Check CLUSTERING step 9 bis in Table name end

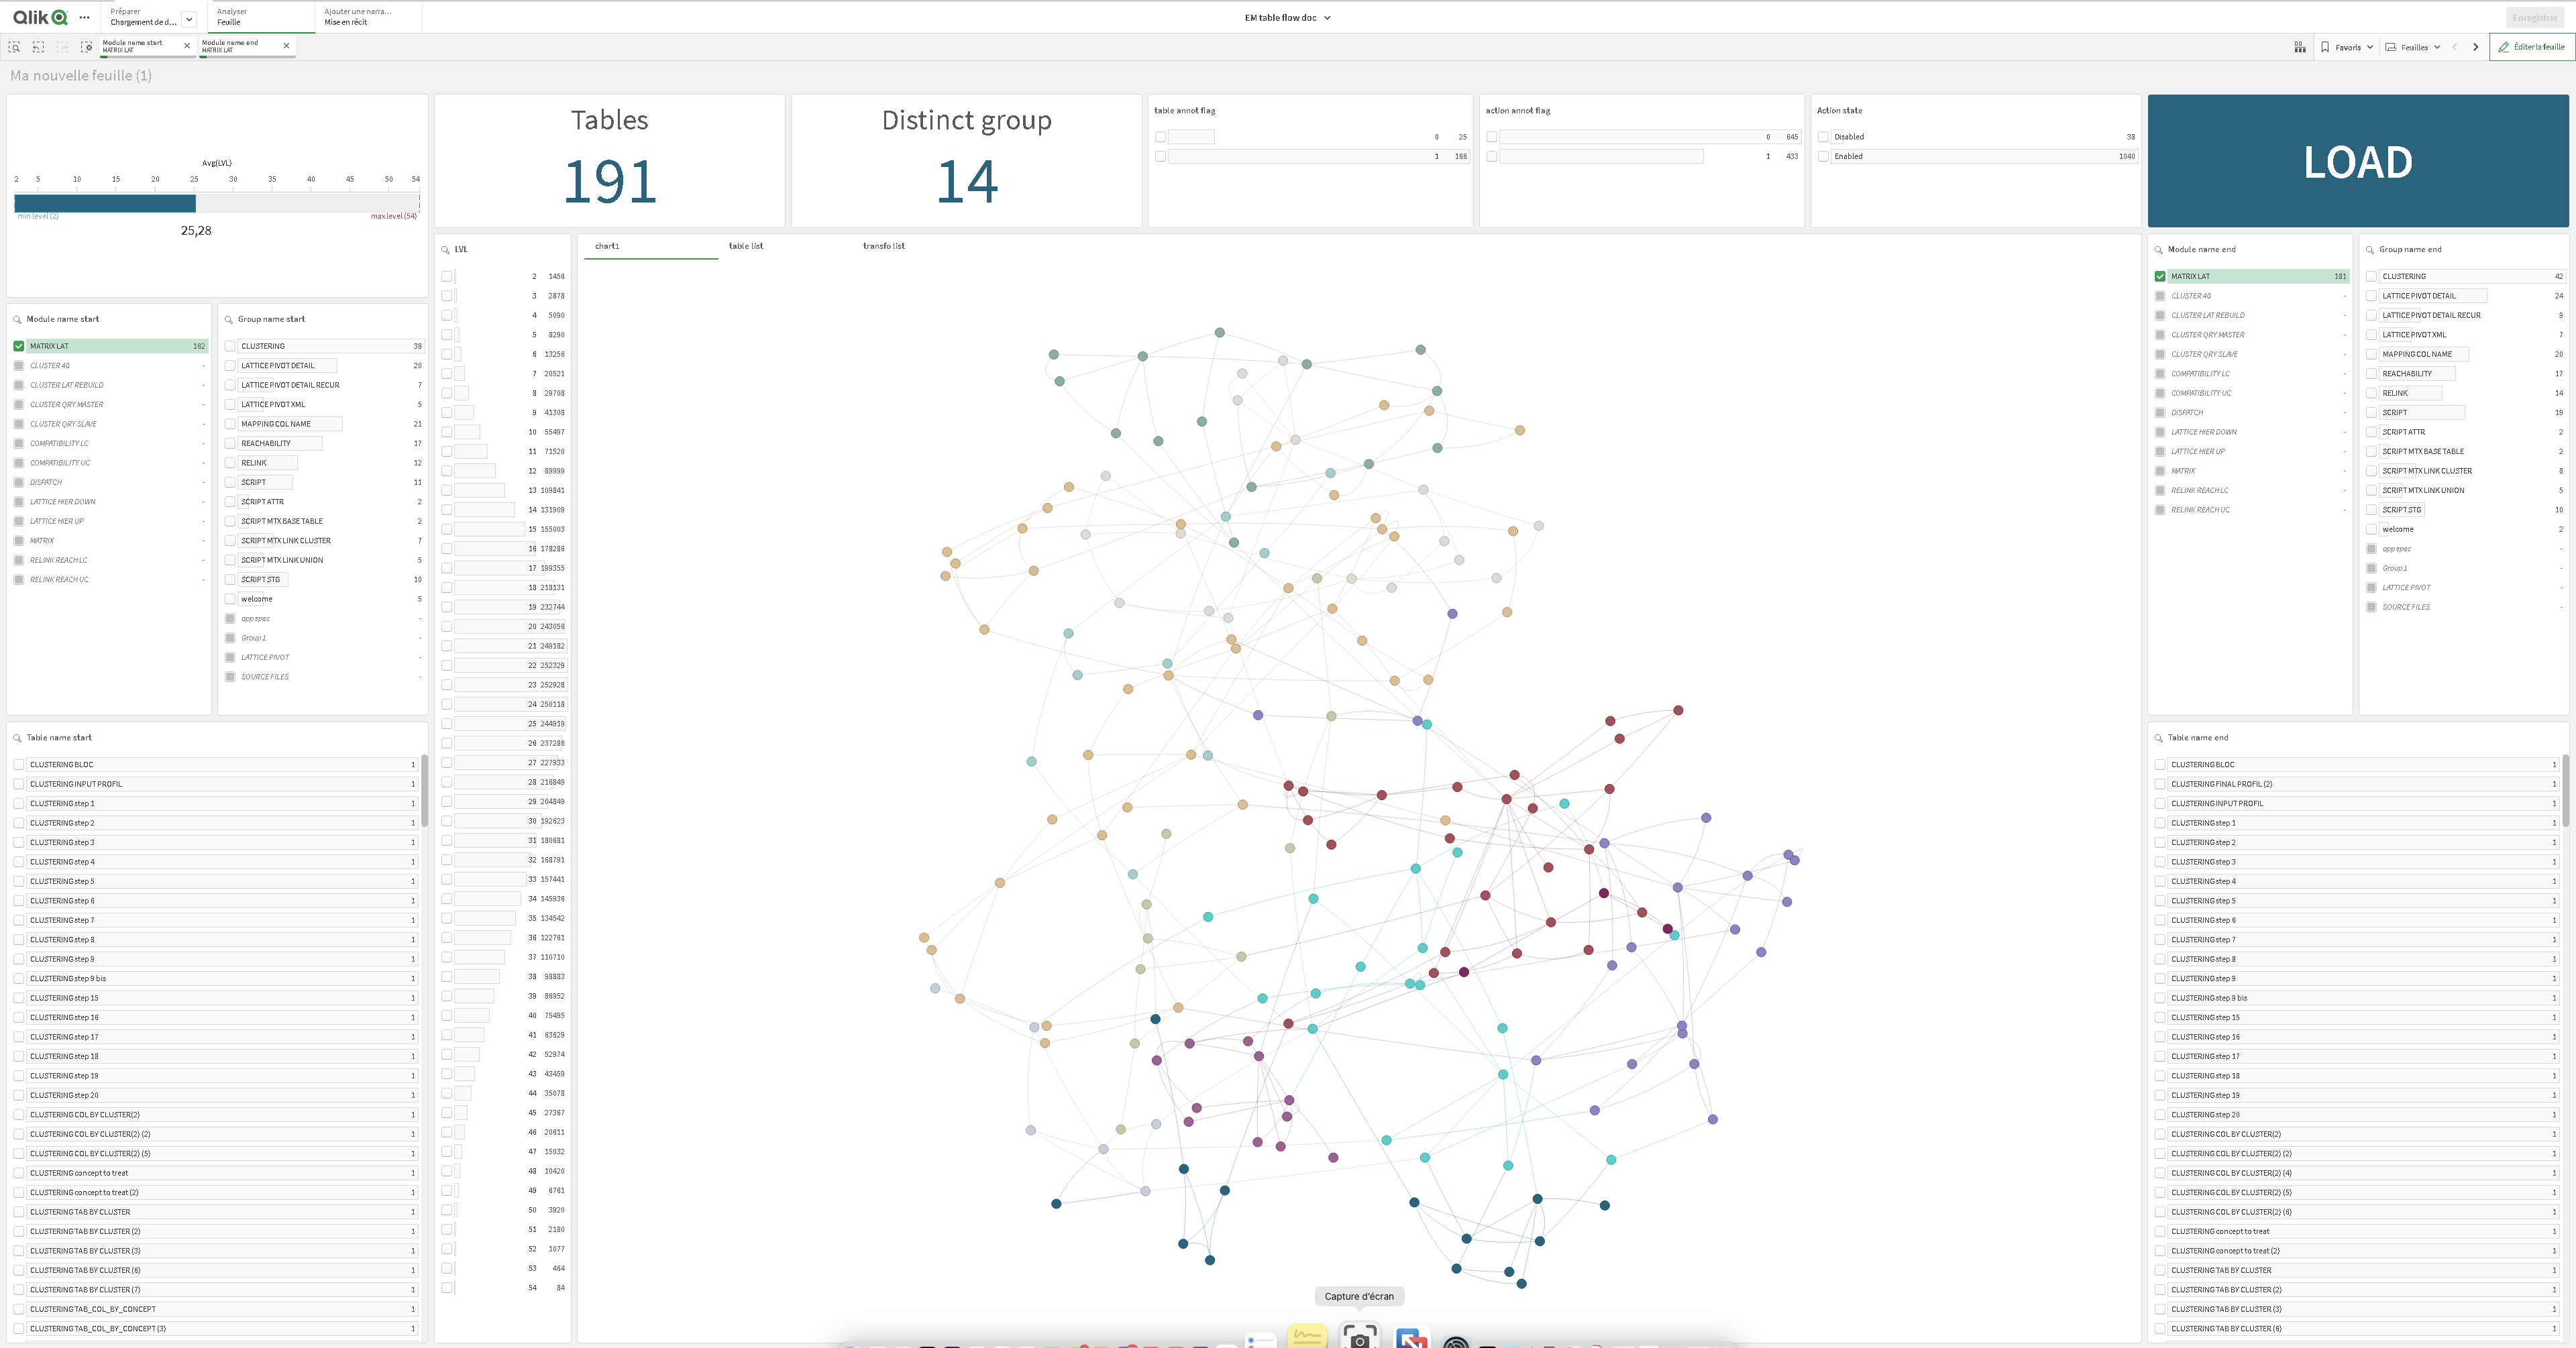(2160, 998)
